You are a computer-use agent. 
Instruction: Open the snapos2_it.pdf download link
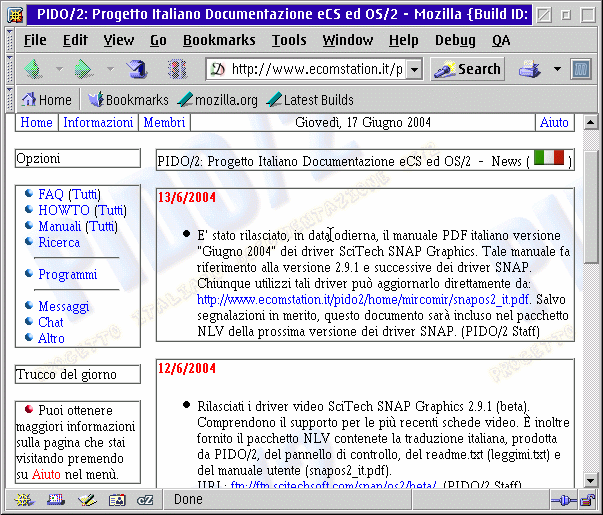pos(363,299)
